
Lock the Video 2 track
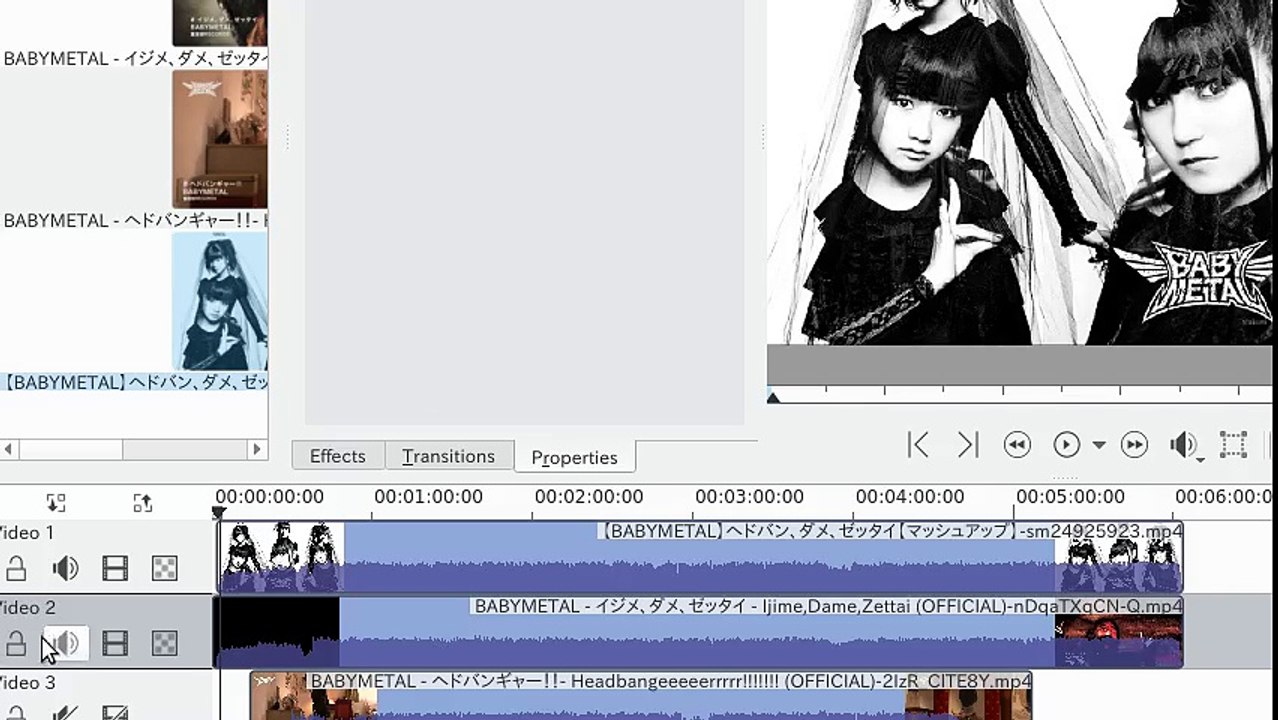(16, 644)
